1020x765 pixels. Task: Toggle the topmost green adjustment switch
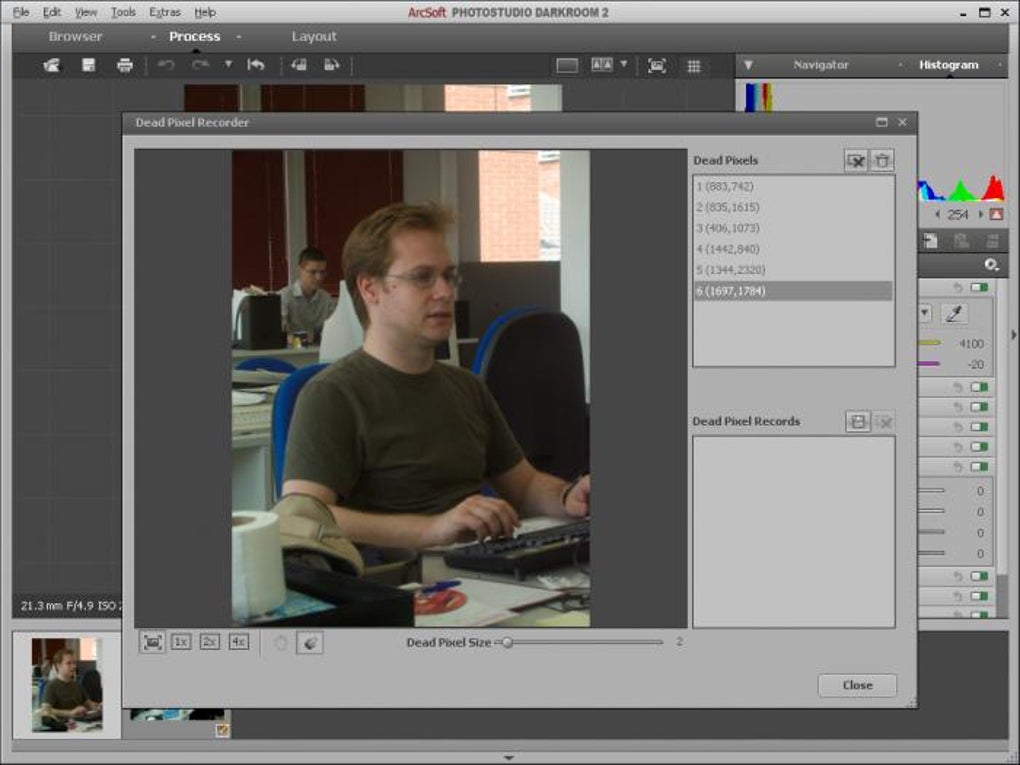978,288
